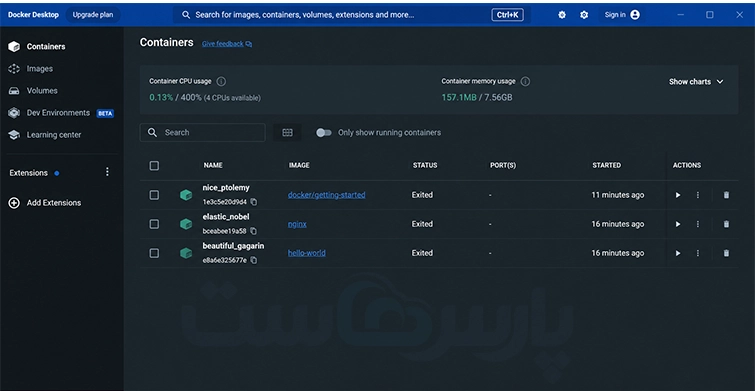
Task: Open the Volumes sidebar section
Action: tap(33, 91)
